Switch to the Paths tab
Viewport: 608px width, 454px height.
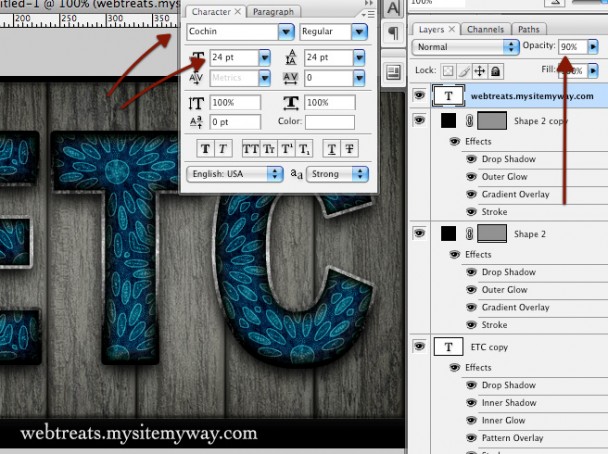529,29
